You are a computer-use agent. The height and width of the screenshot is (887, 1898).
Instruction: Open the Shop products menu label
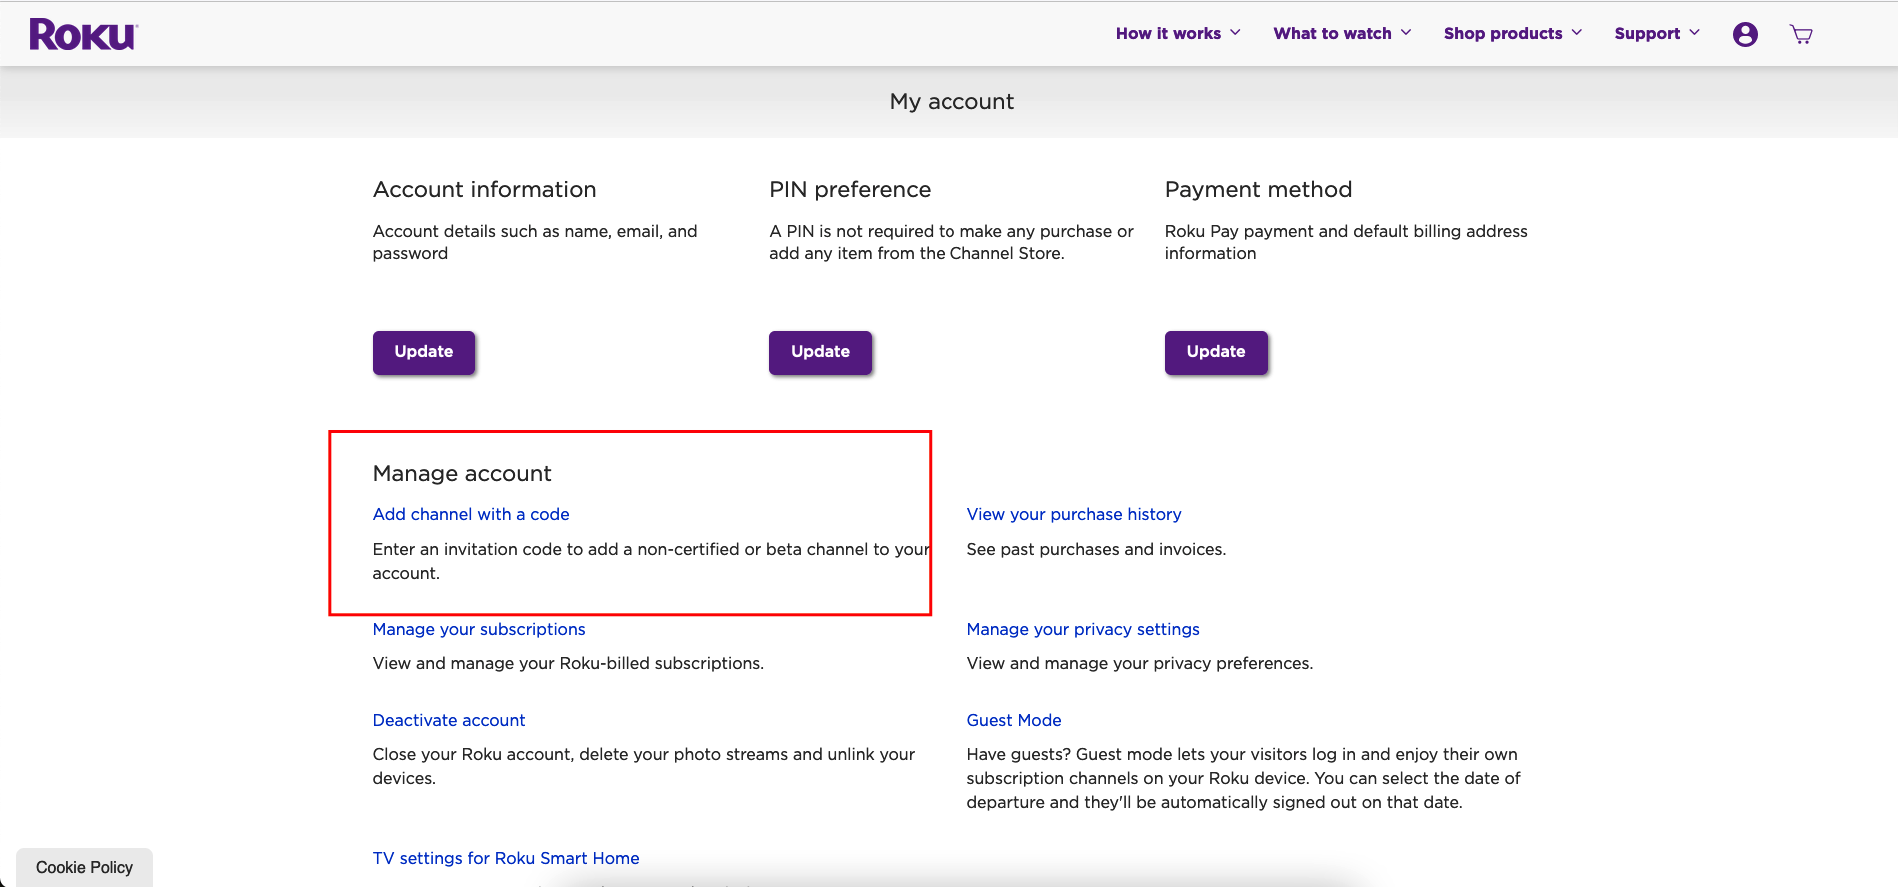(1502, 34)
